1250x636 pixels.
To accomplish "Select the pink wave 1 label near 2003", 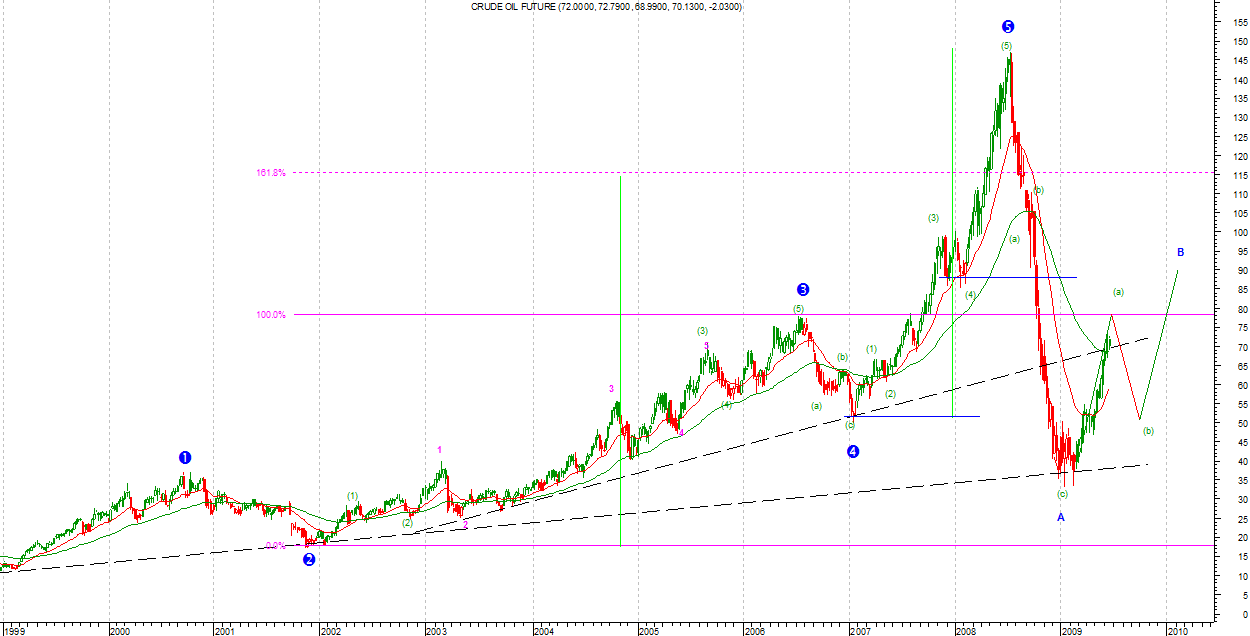I will click(439, 450).
